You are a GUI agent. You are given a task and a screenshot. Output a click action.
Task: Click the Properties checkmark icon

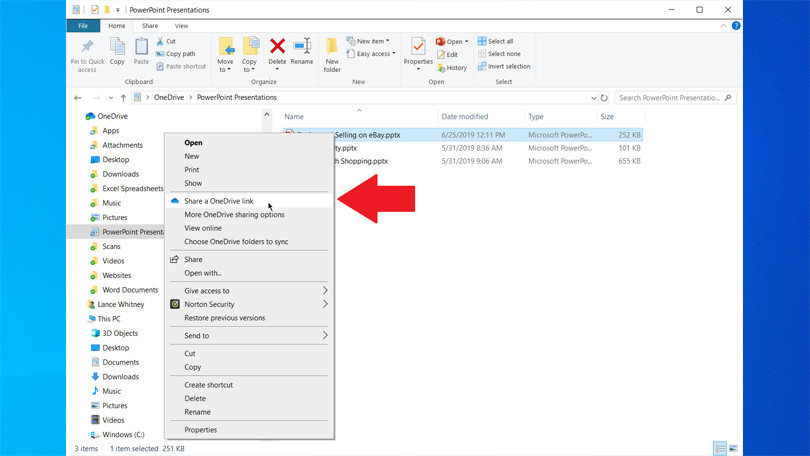418,46
